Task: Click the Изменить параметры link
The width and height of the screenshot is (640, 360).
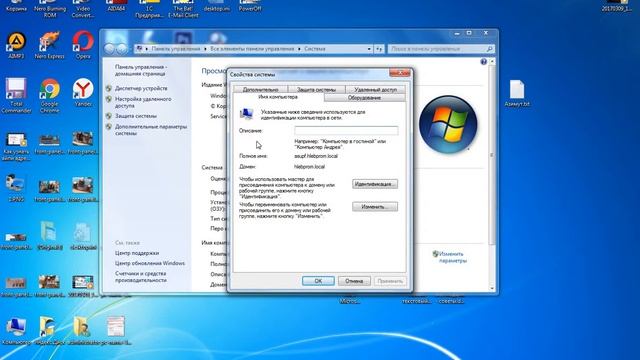Action: tap(452, 257)
